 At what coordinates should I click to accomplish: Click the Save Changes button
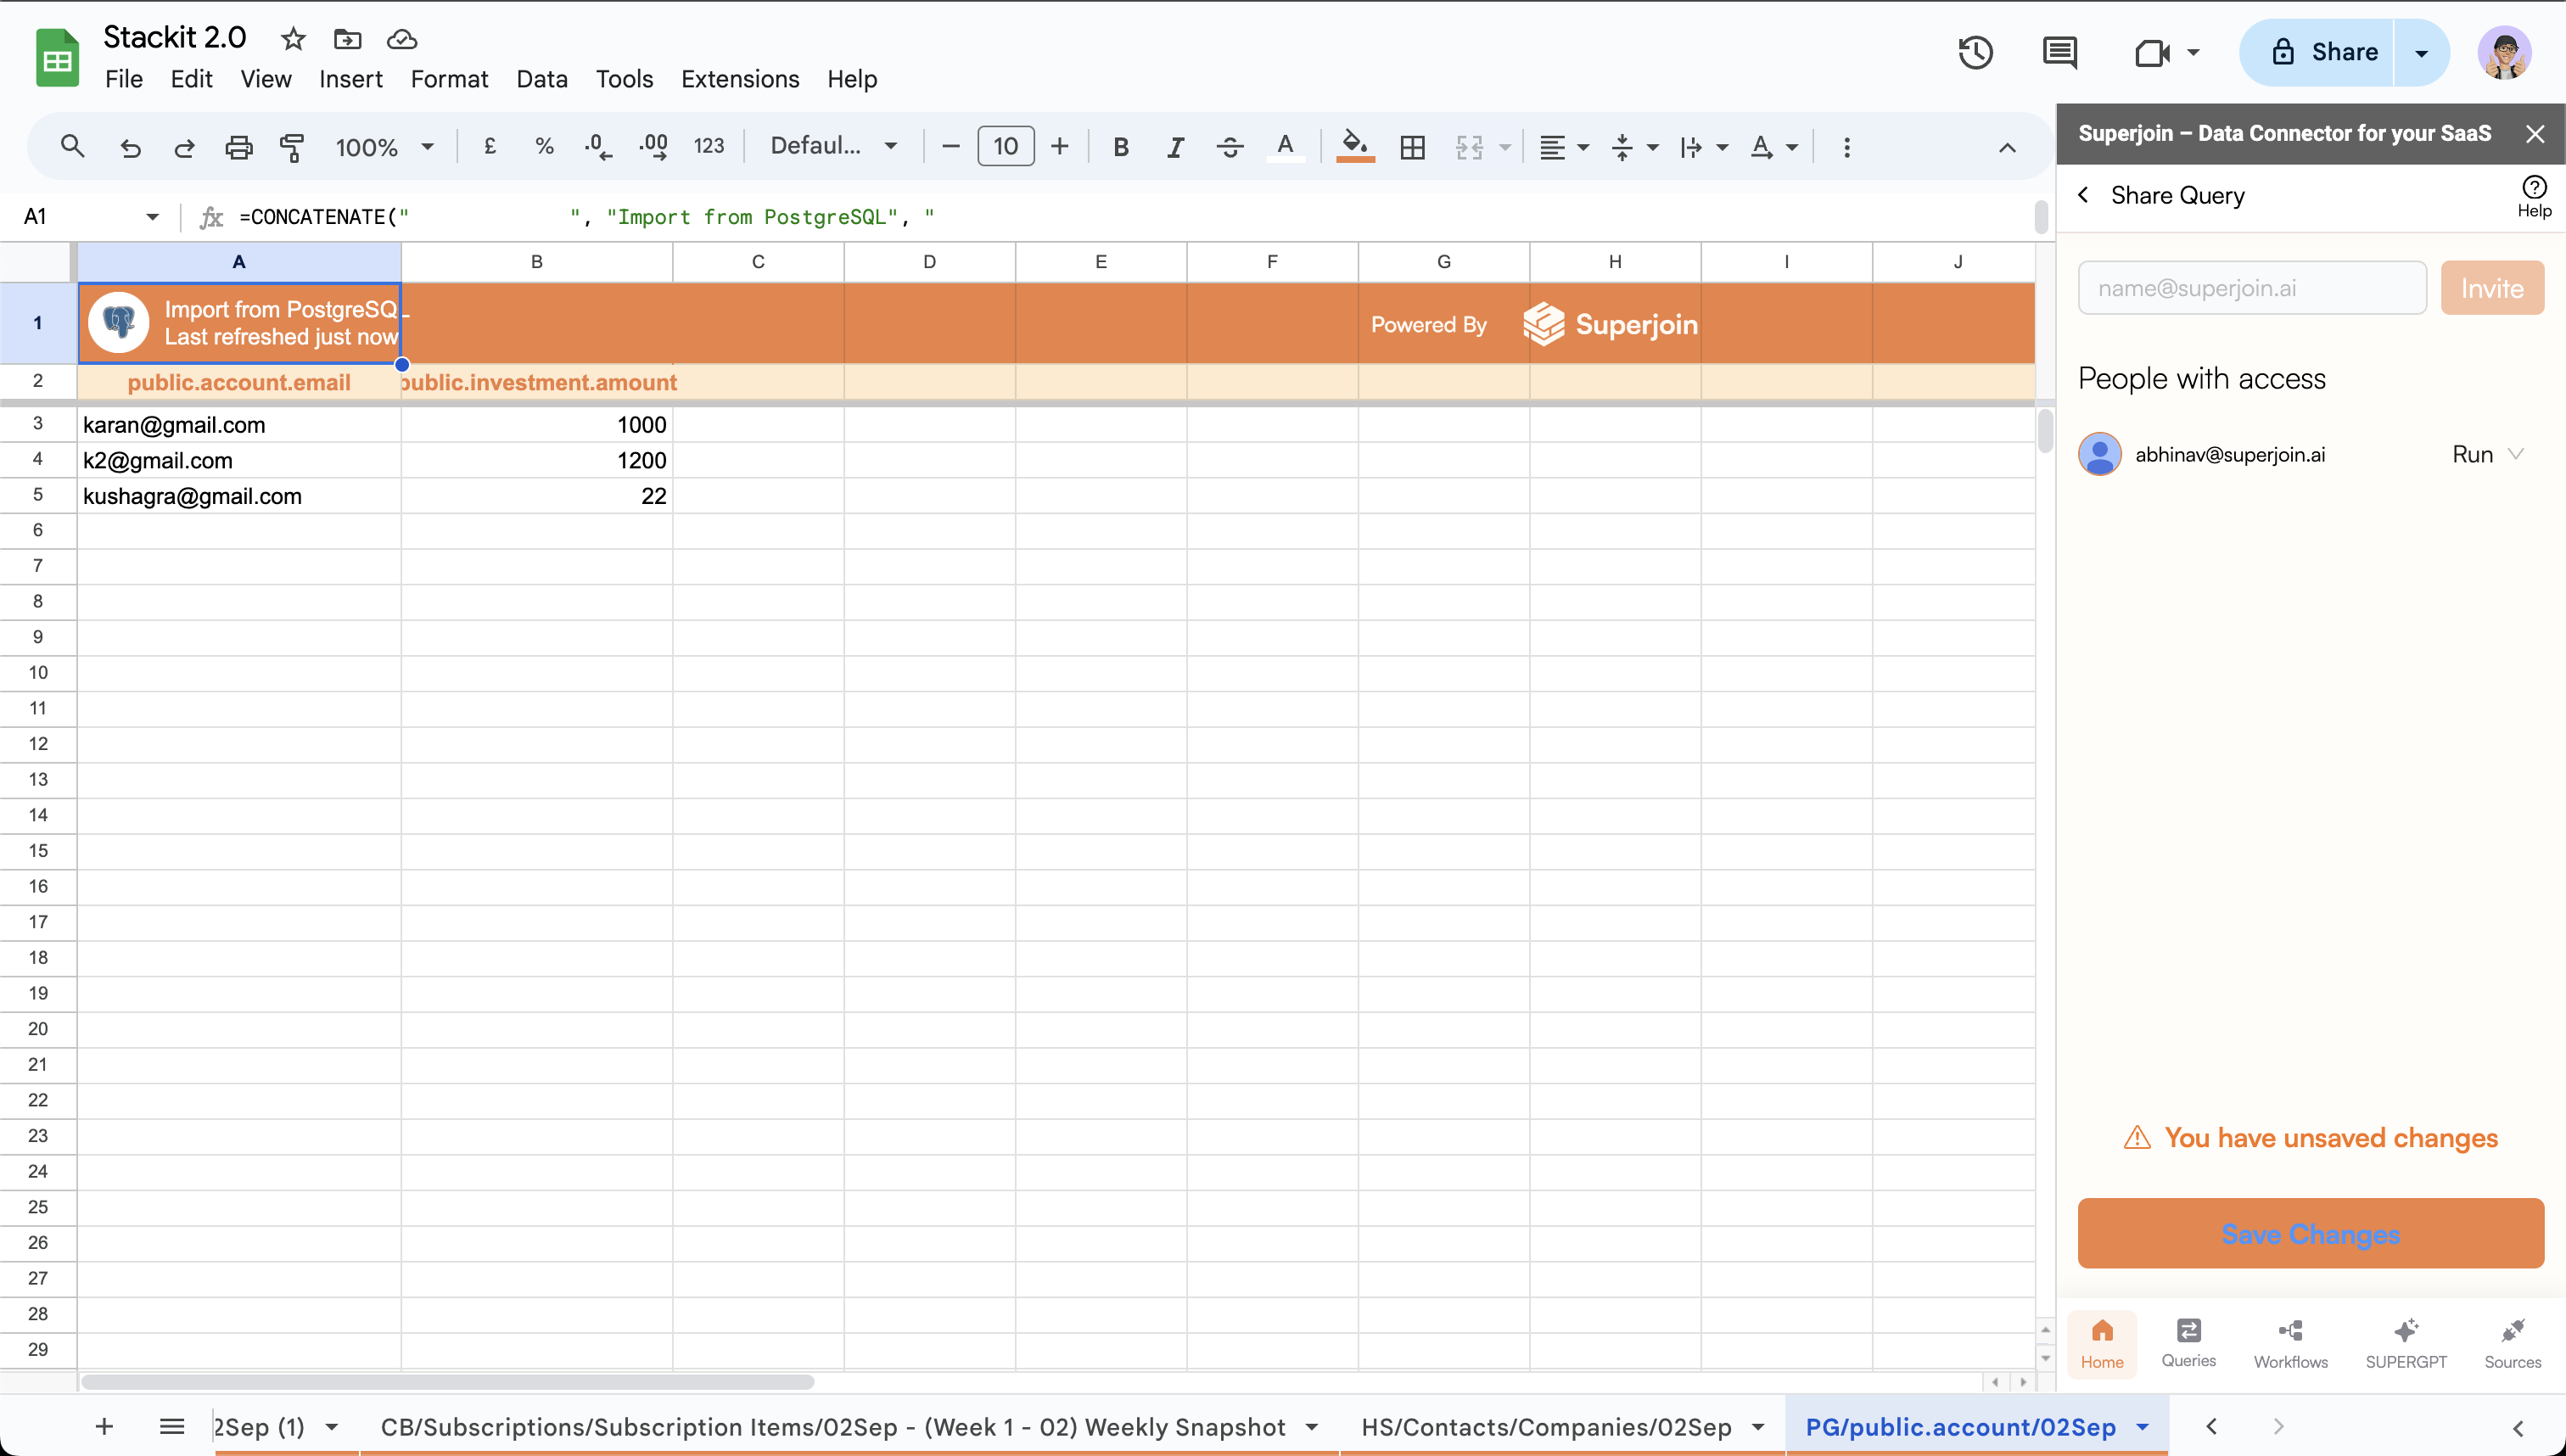2310,1234
